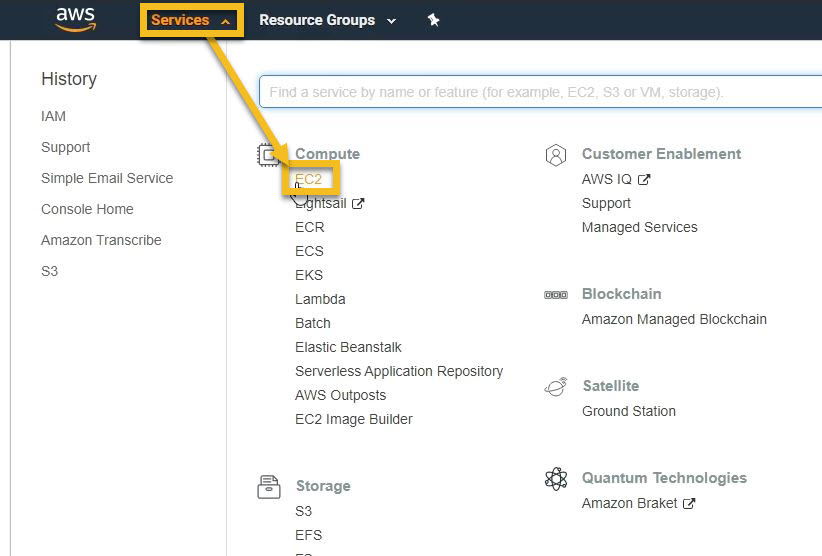822x556 pixels.
Task: Open Serverless Application Repository
Action: (x=399, y=372)
